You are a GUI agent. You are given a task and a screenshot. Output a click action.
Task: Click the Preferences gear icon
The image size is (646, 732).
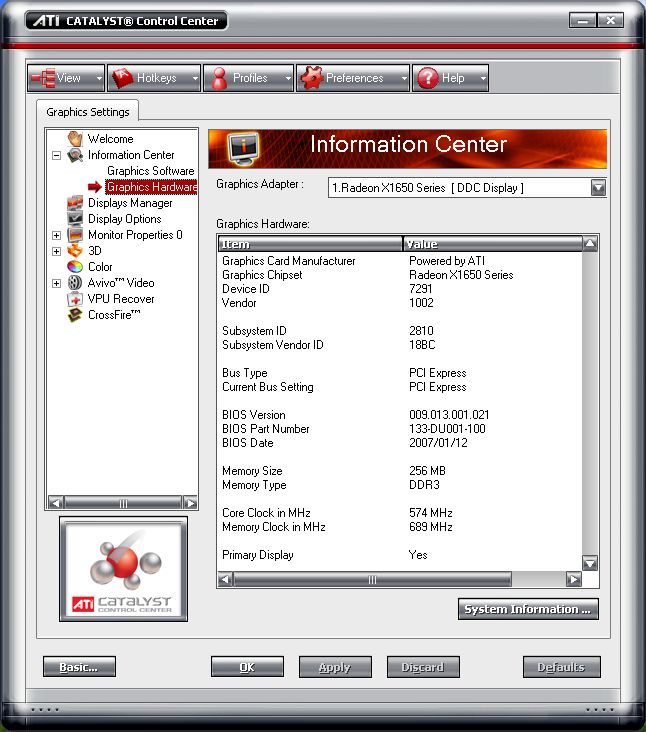pyautogui.click(x=311, y=78)
